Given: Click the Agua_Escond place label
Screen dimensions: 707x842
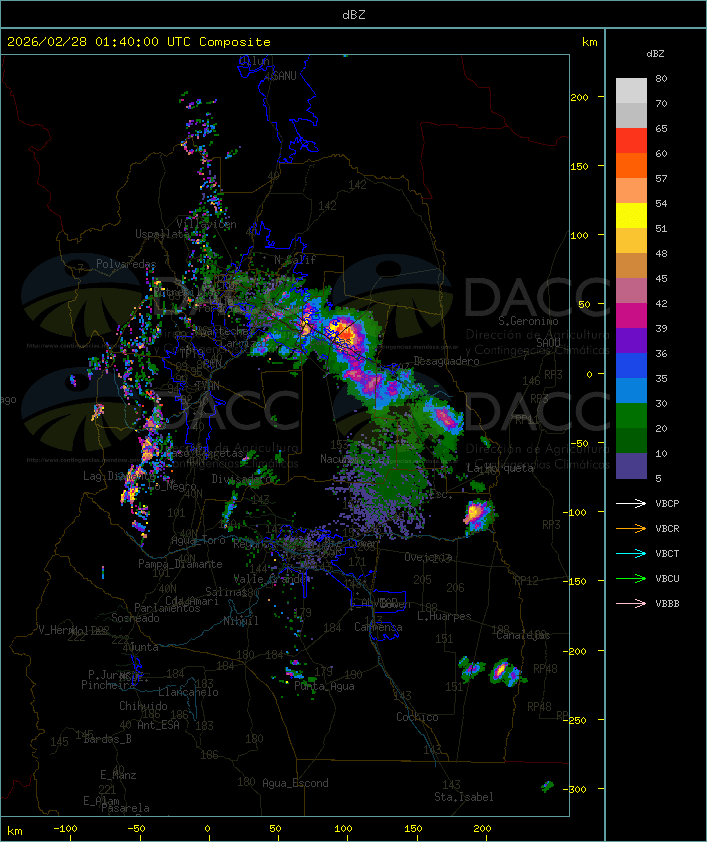Looking at the screenshot, I should (295, 783).
